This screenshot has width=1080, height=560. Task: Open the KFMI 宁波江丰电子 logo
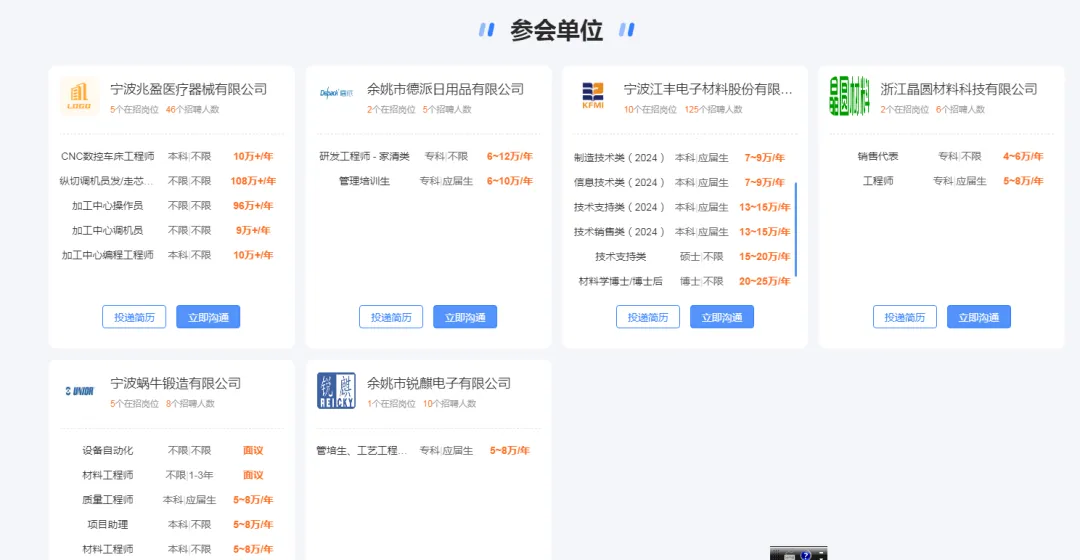click(593, 96)
